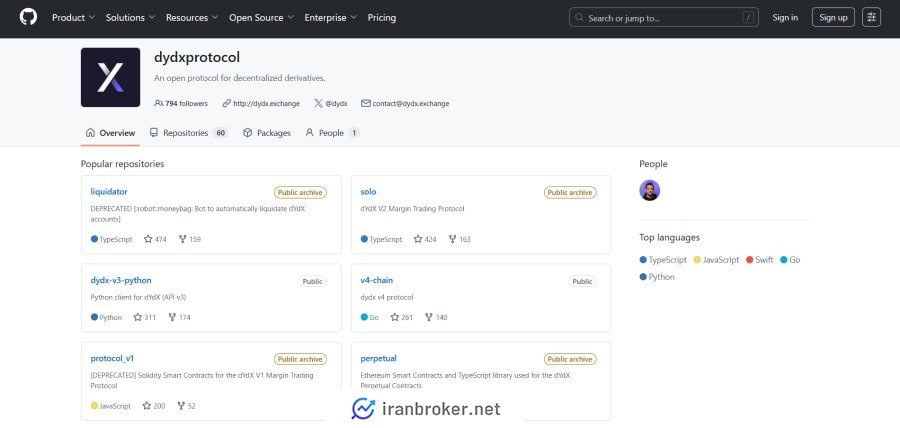
Task: Open the GitHub home logo
Action: coord(28,17)
